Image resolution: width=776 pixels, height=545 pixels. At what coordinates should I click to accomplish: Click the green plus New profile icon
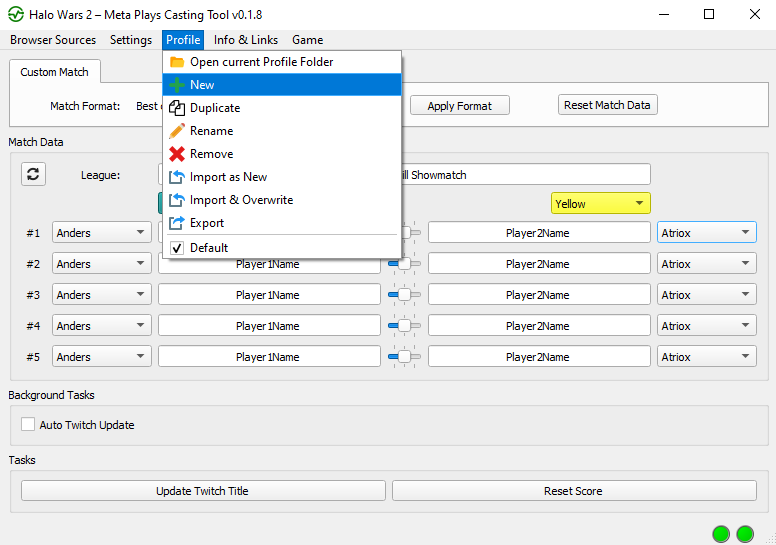pyautogui.click(x=177, y=85)
